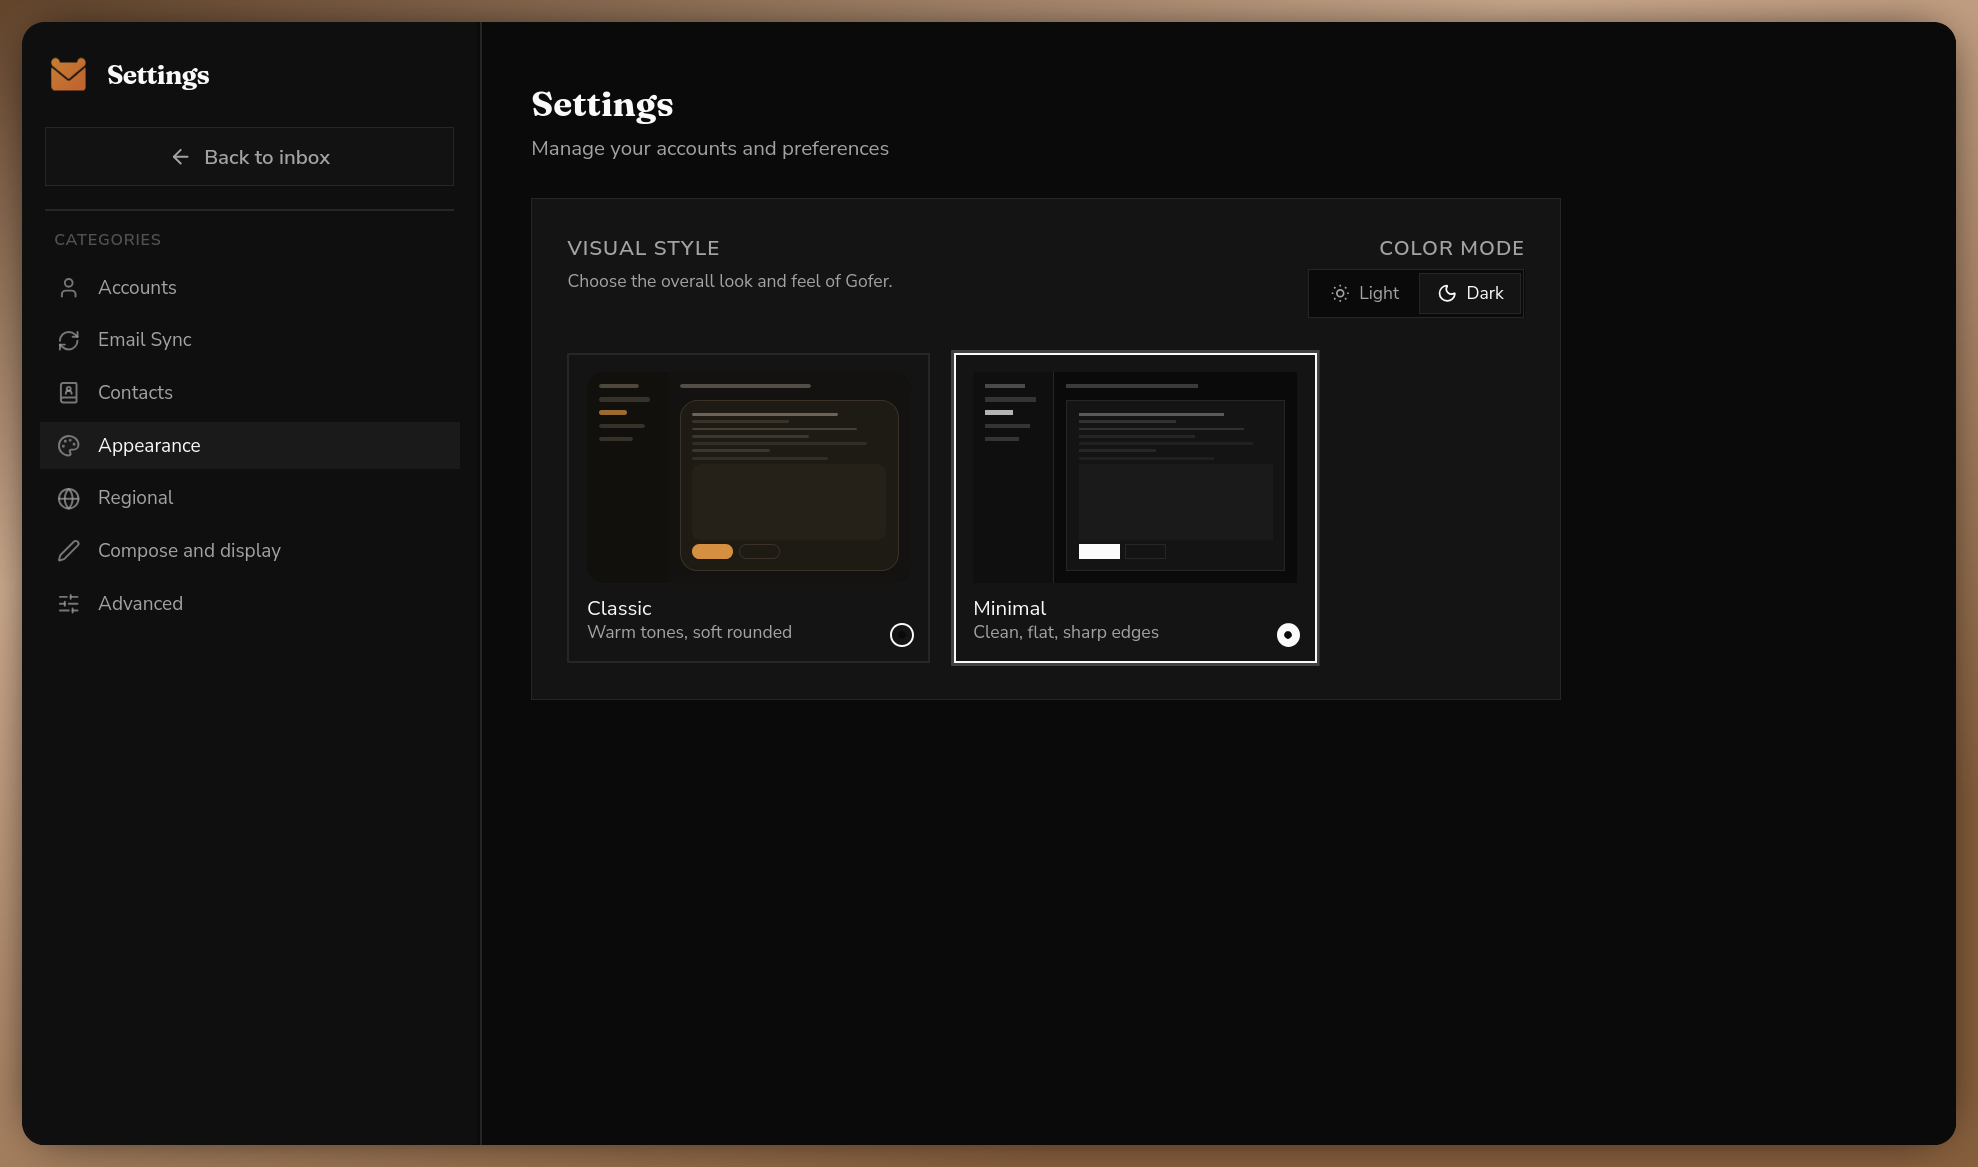Image resolution: width=1978 pixels, height=1167 pixels.
Task: Select the Classic style radio button
Action: (x=901, y=635)
